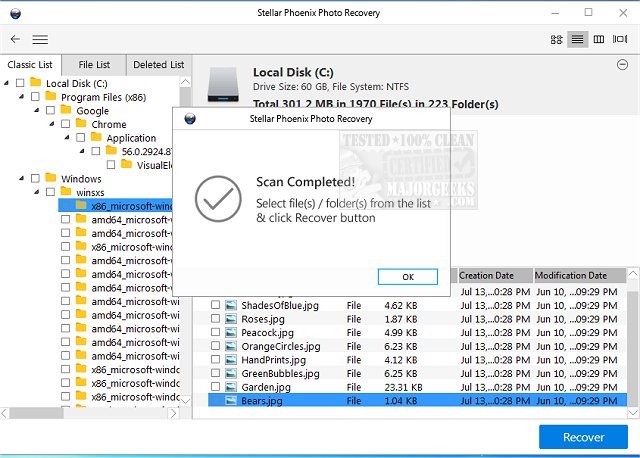Image resolution: width=640 pixels, height=458 pixels.
Task: Sort by Modification Date column header
Action: point(580,276)
